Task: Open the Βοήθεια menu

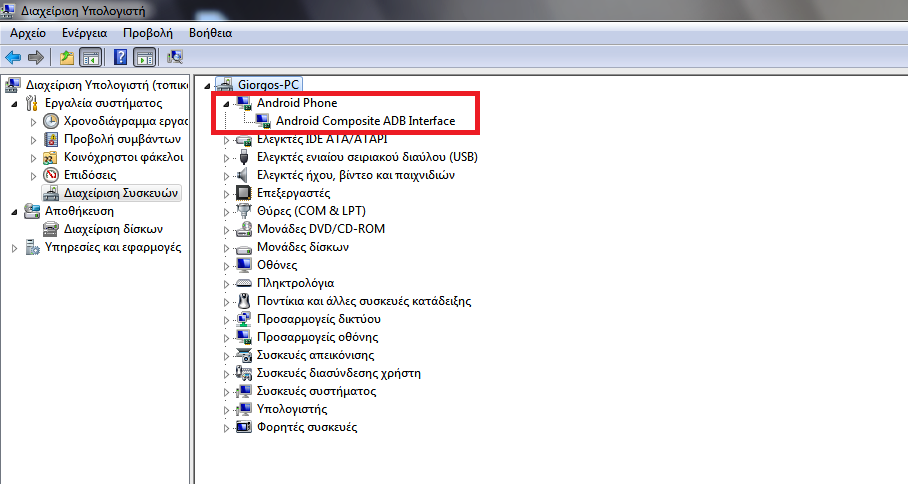Action: 211,33
